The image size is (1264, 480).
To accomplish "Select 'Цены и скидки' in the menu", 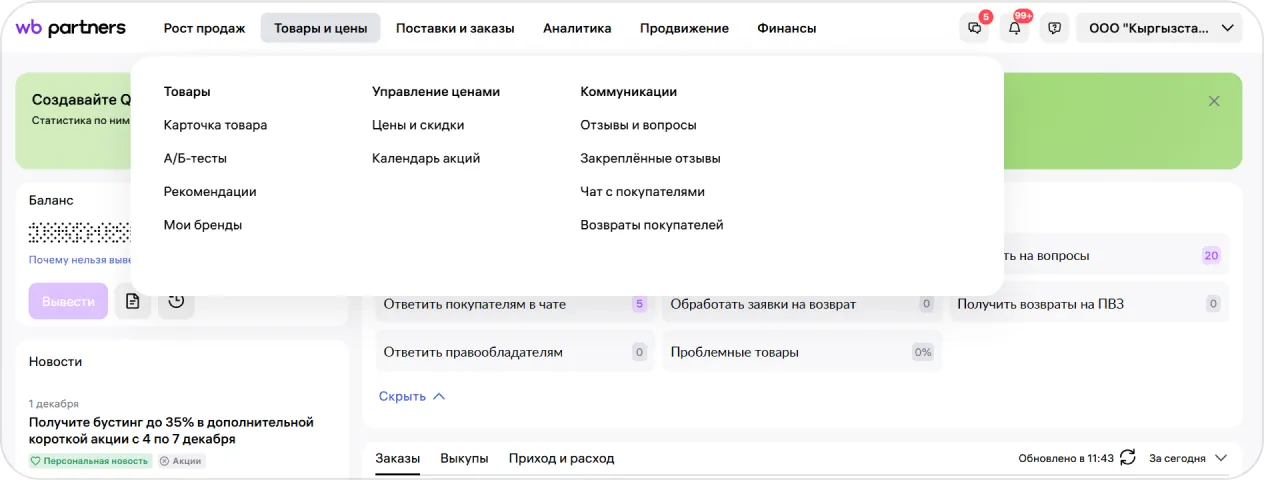I will (x=418, y=125).
